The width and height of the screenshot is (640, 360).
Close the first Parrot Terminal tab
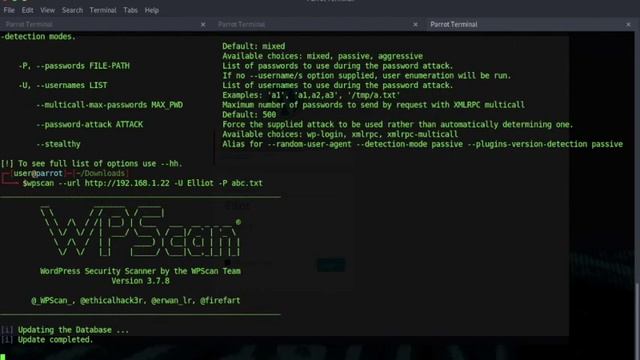click(x=203, y=24)
